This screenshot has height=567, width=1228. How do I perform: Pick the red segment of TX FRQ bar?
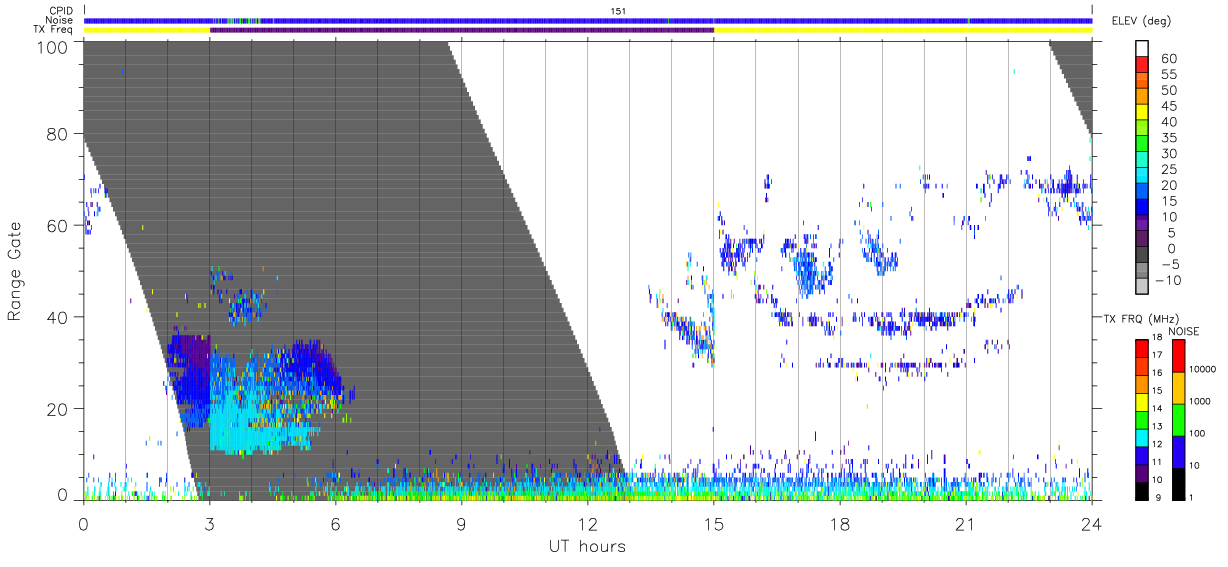[x=1143, y=348]
